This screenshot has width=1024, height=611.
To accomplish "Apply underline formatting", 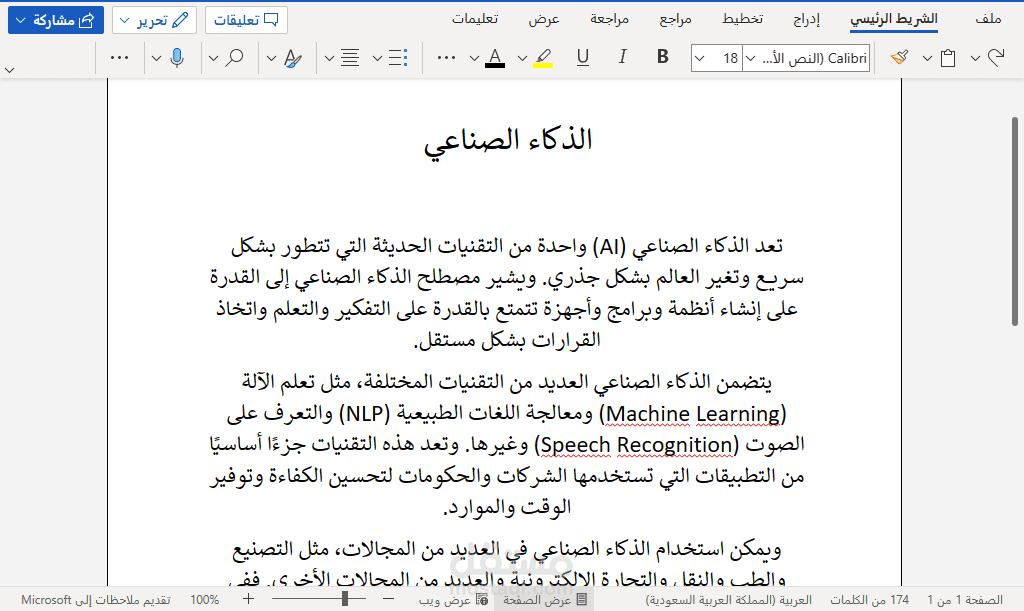I will [x=581, y=58].
